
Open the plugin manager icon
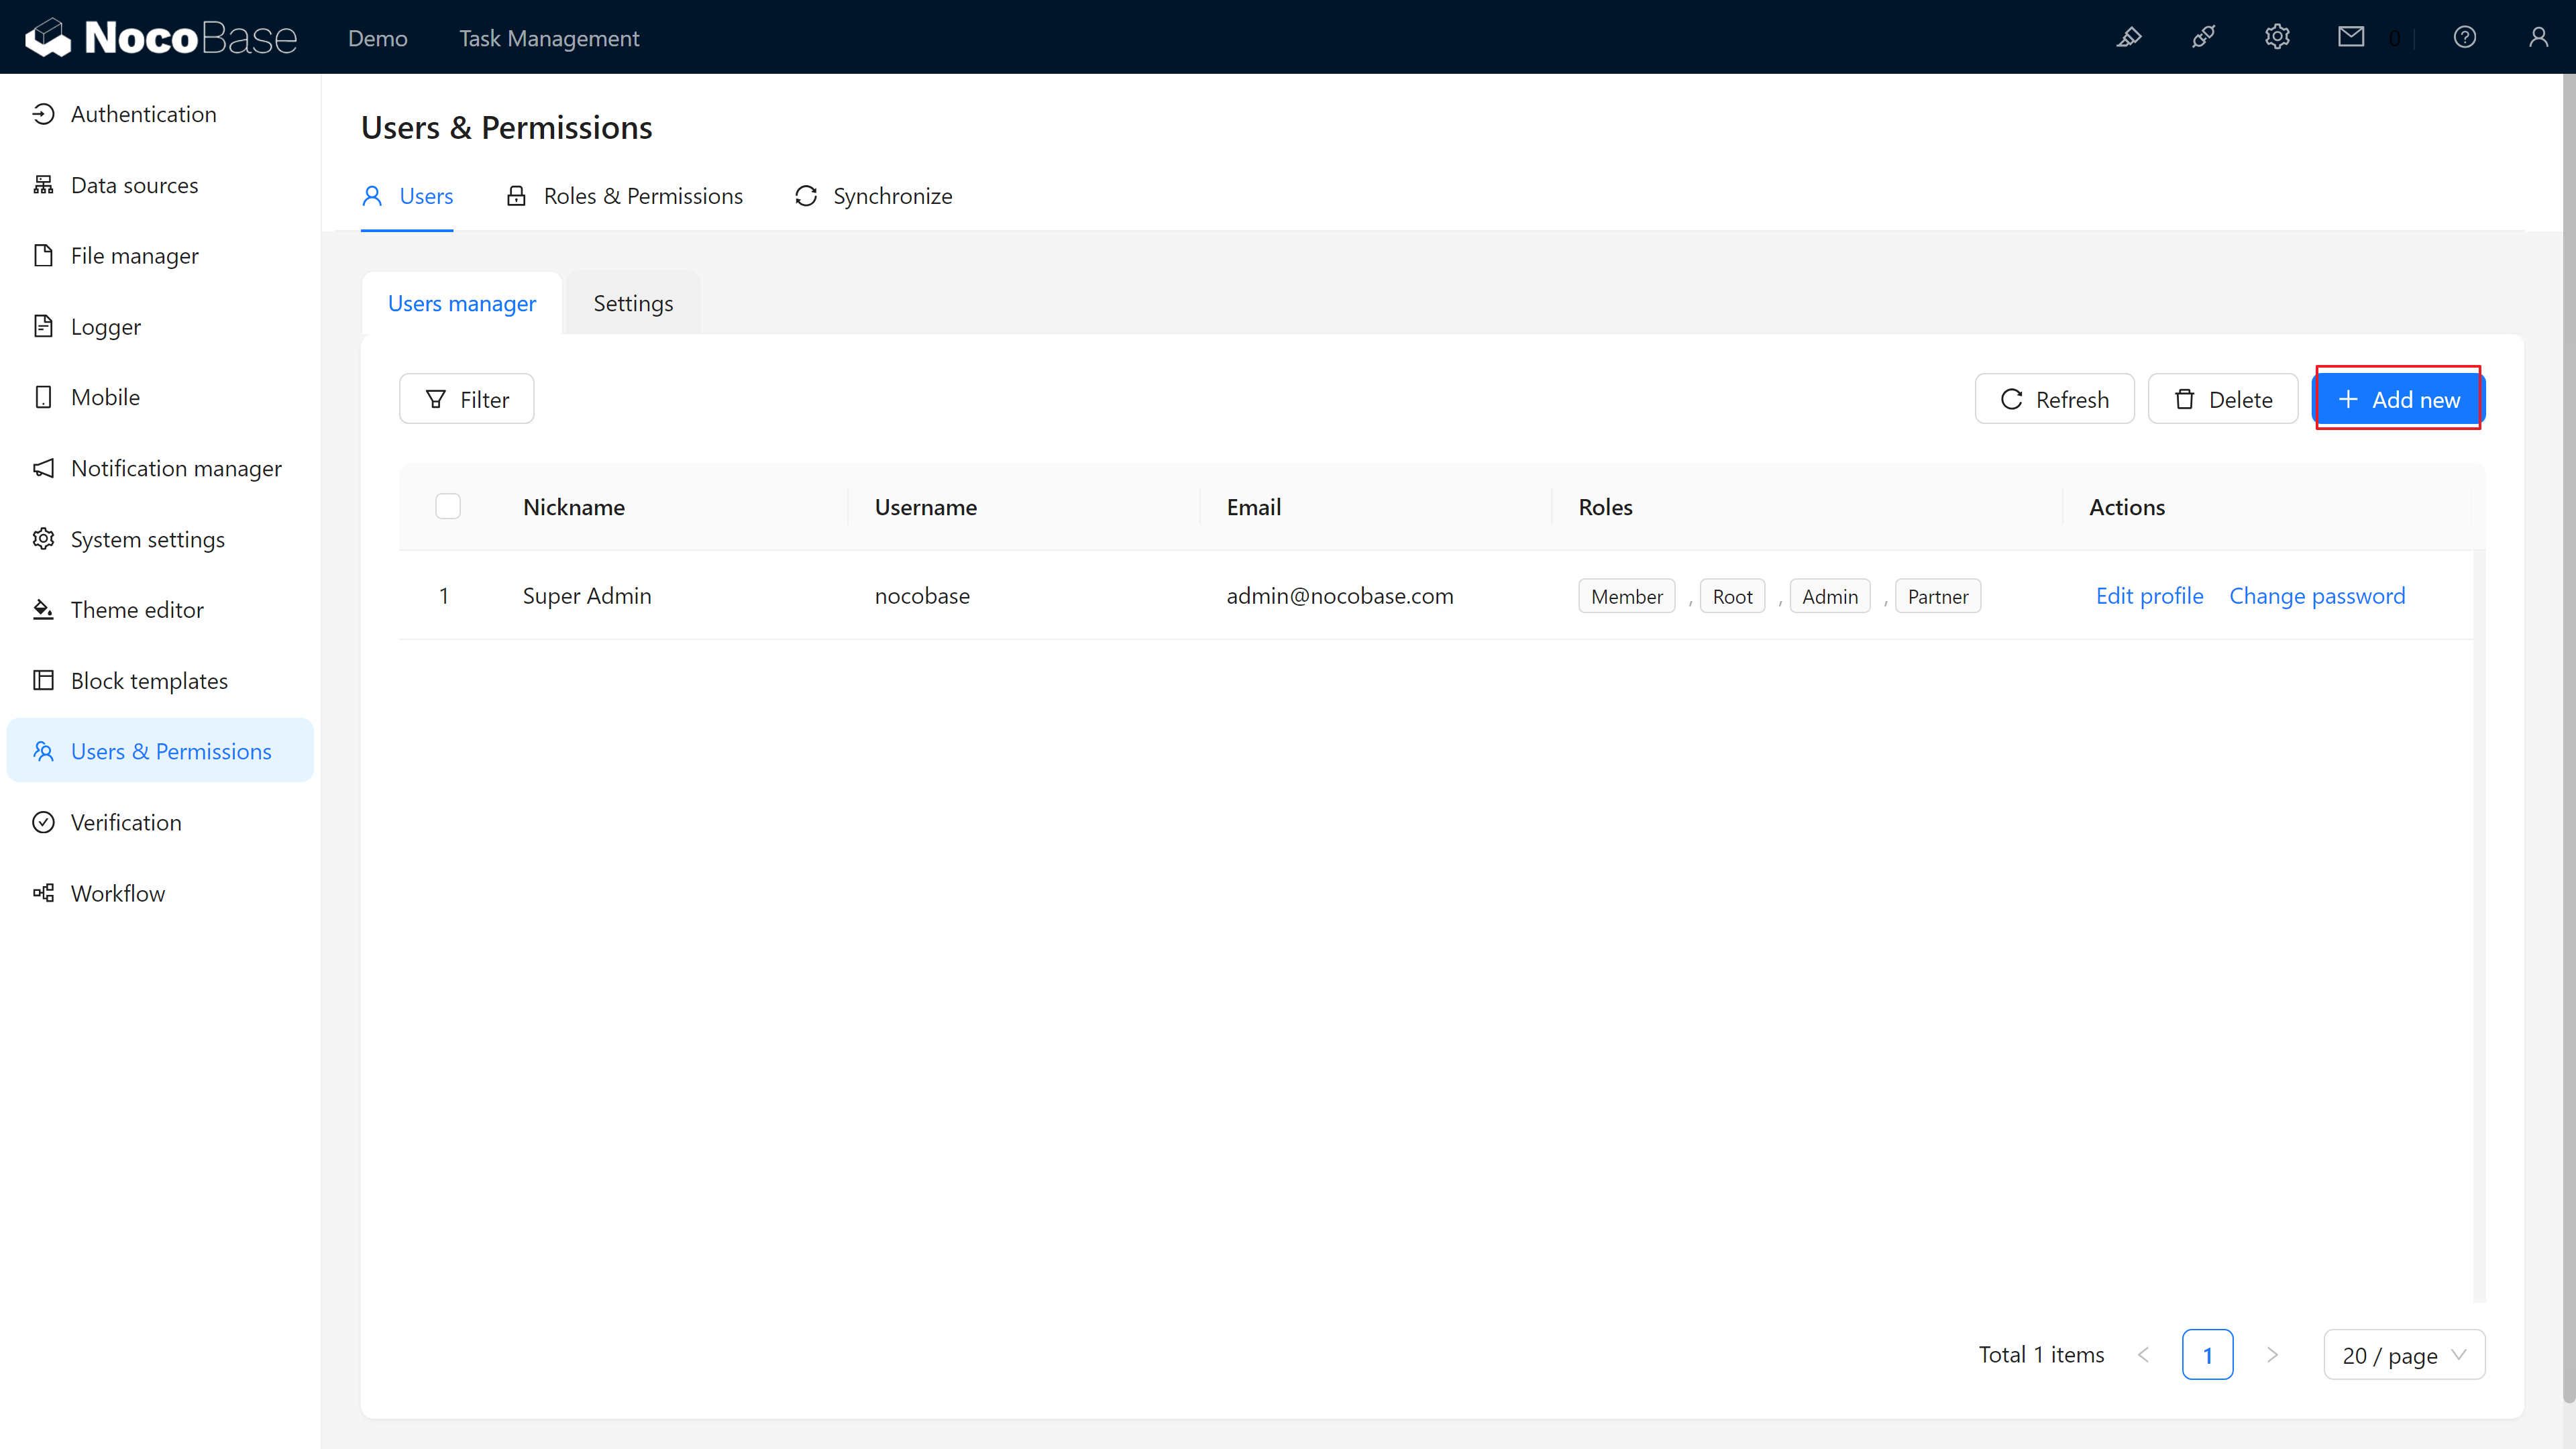[2203, 38]
